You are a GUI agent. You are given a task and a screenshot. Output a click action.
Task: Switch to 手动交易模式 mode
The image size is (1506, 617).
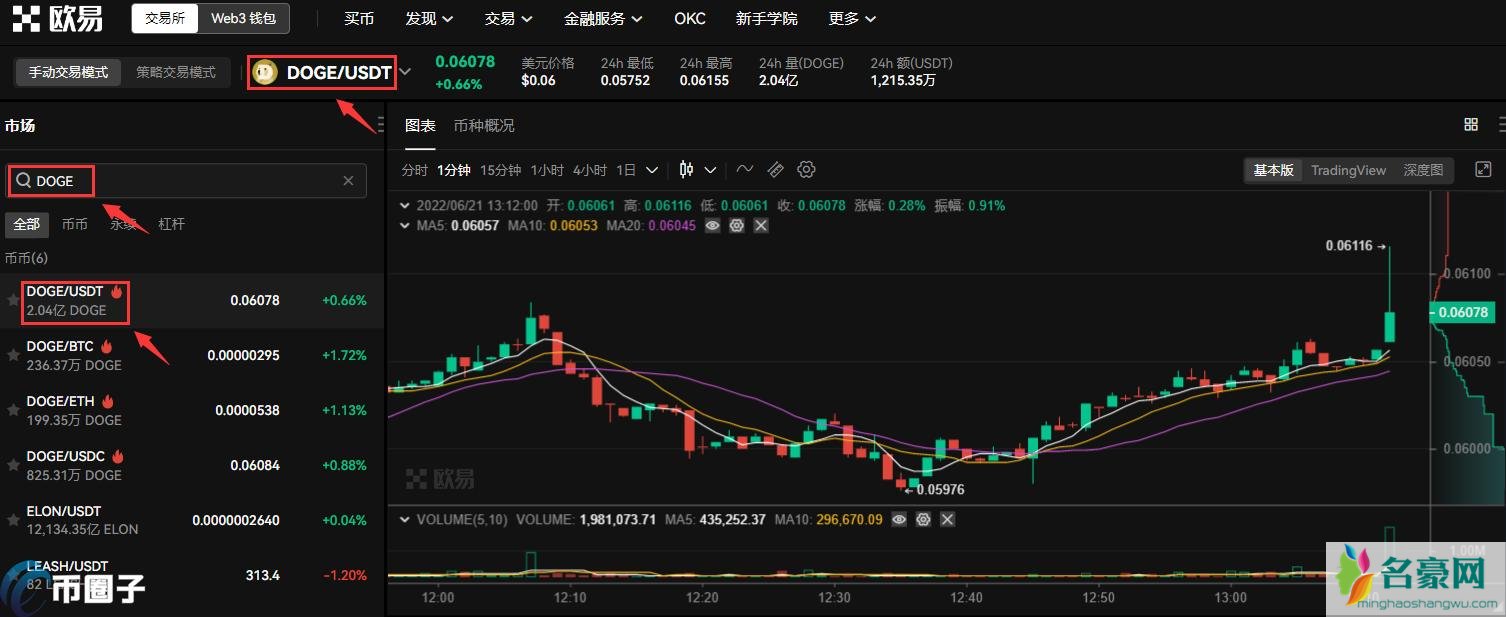[x=68, y=72]
